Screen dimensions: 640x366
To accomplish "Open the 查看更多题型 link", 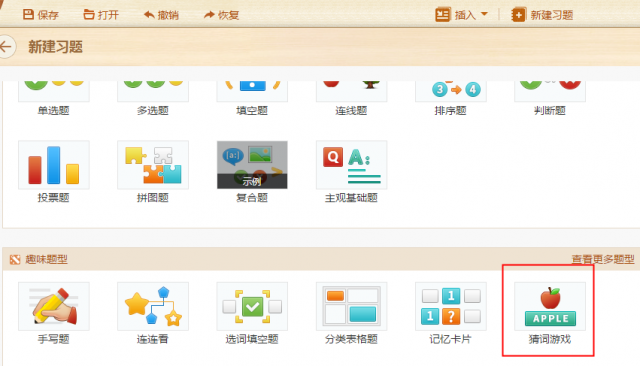I will pyautogui.click(x=603, y=259).
